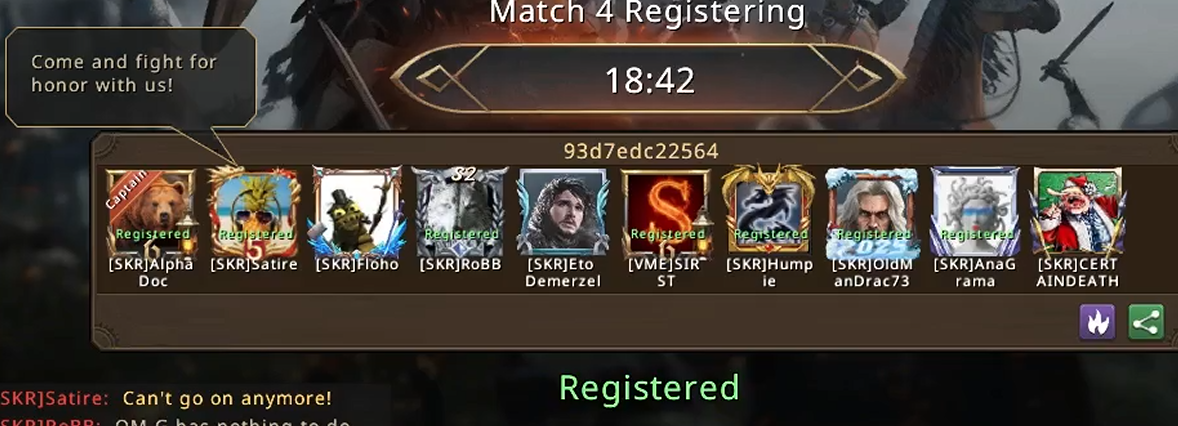Open the chat message 'Can't go on anymore!'
Viewport: 1178px width, 426px height.
(x=227, y=397)
